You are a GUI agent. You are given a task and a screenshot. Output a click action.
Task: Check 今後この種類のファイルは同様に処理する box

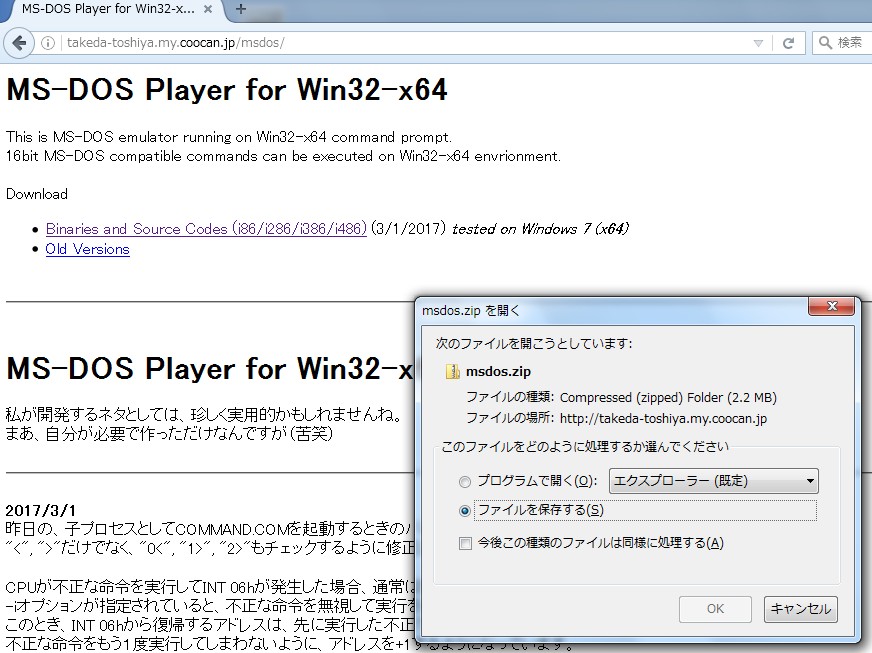(x=465, y=543)
